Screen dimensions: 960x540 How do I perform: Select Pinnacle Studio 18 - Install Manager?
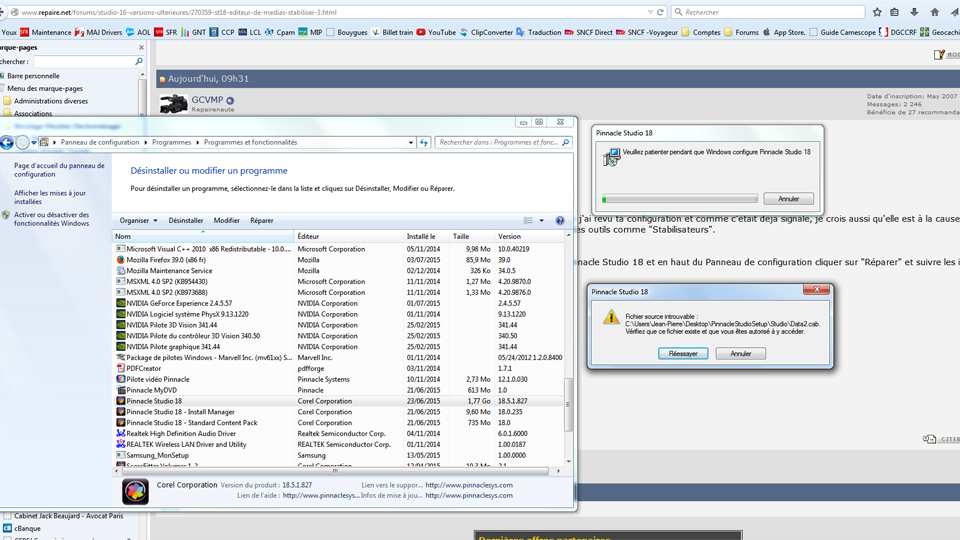coord(339,412)
